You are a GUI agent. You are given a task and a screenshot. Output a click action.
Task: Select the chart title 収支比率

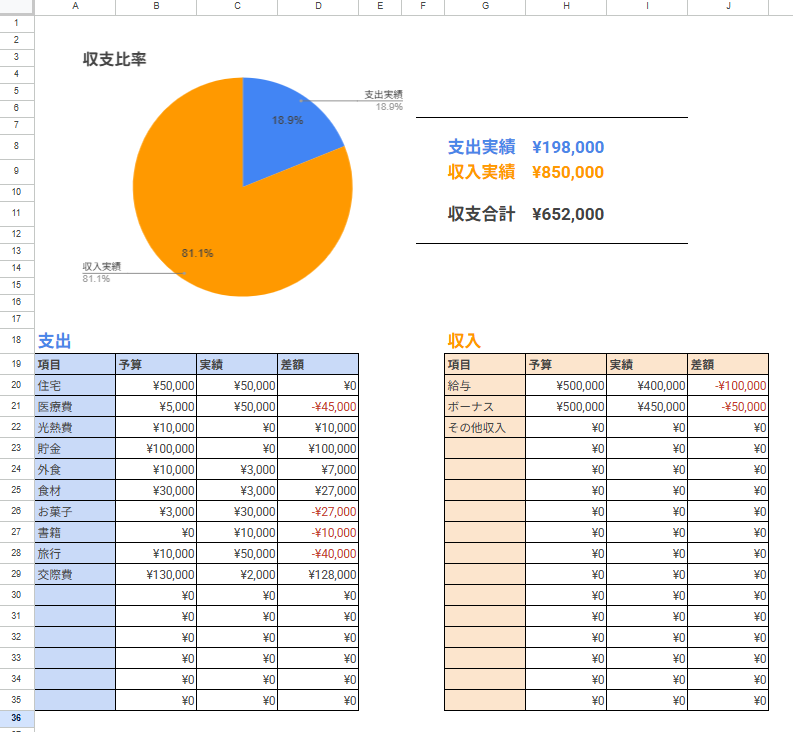[x=114, y=59]
